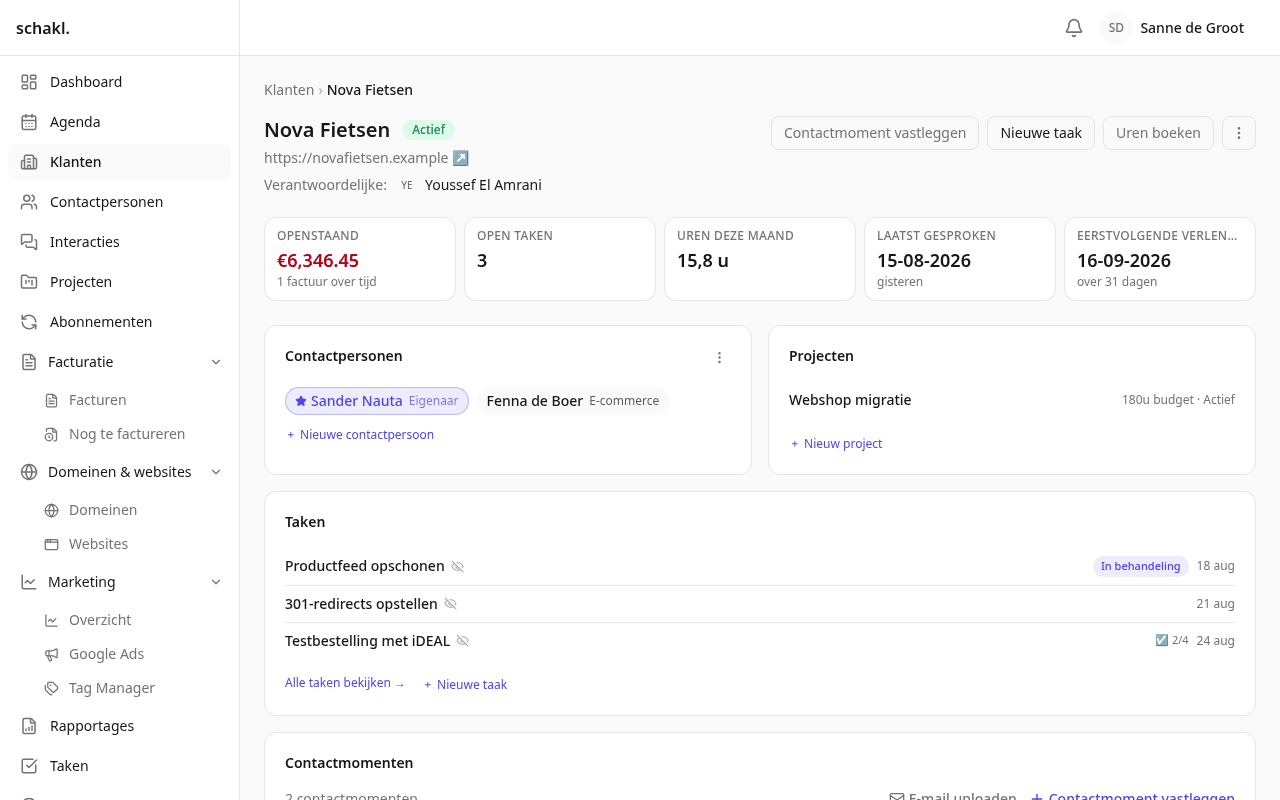Open the Openstaand €6,346.45 stat card
1280x800 pixels.
[x=360, y=259]
